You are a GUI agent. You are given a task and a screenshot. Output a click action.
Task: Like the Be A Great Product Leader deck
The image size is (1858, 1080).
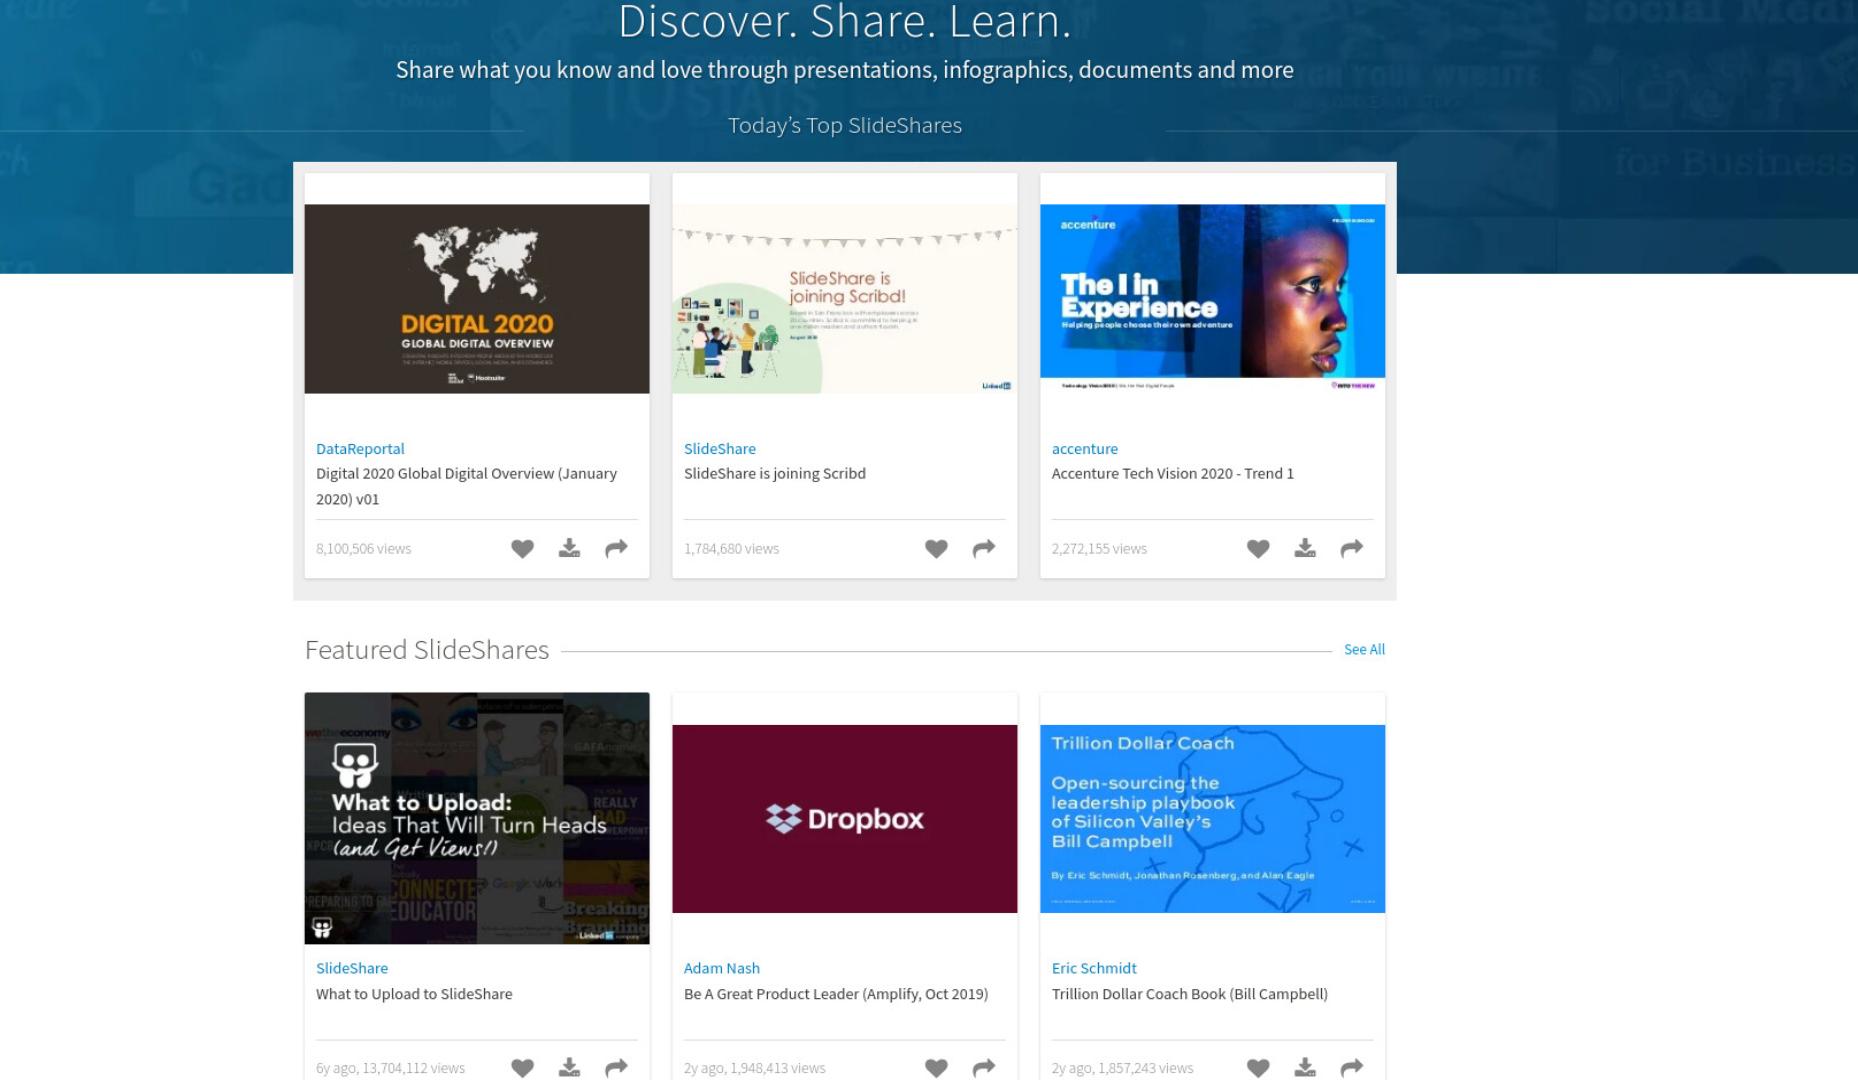click(936, 1068)
